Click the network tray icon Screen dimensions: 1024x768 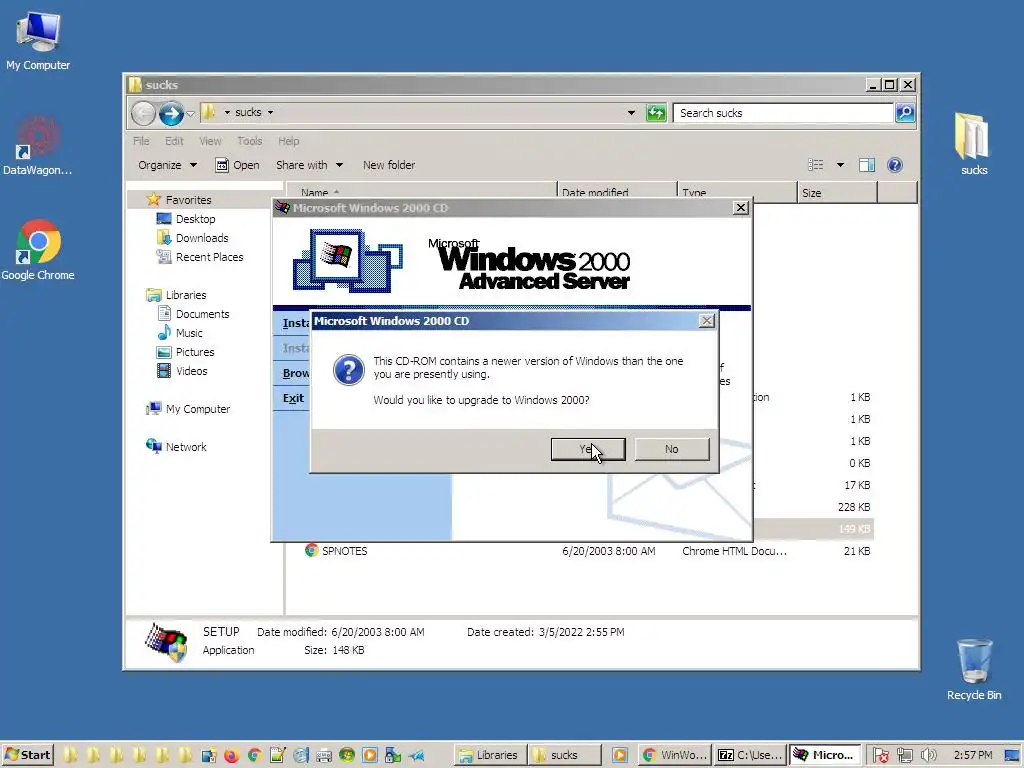(x=904, y=756)
